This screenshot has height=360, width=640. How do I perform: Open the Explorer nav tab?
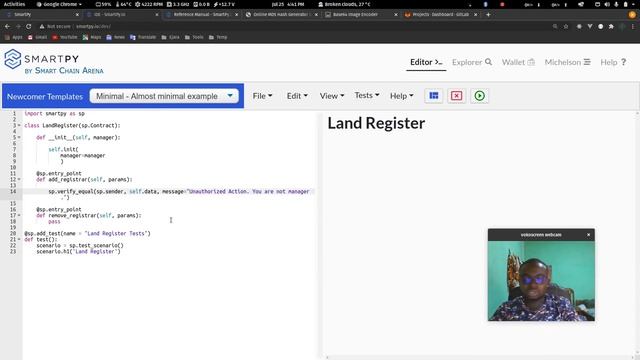[472, 62]
